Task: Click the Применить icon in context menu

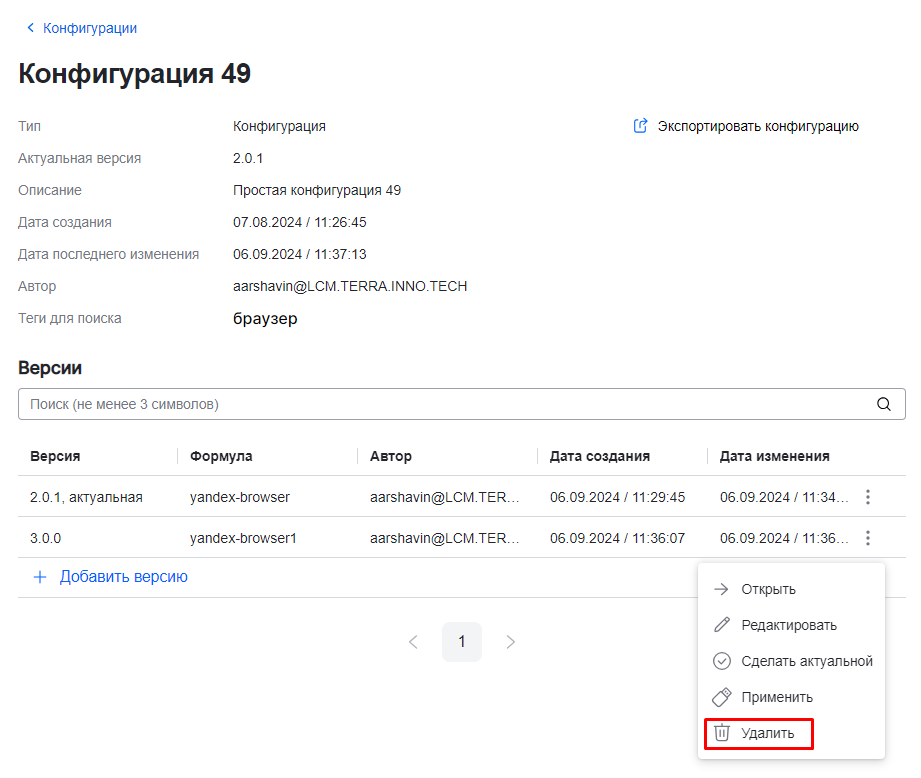Action: coord(722,697)
